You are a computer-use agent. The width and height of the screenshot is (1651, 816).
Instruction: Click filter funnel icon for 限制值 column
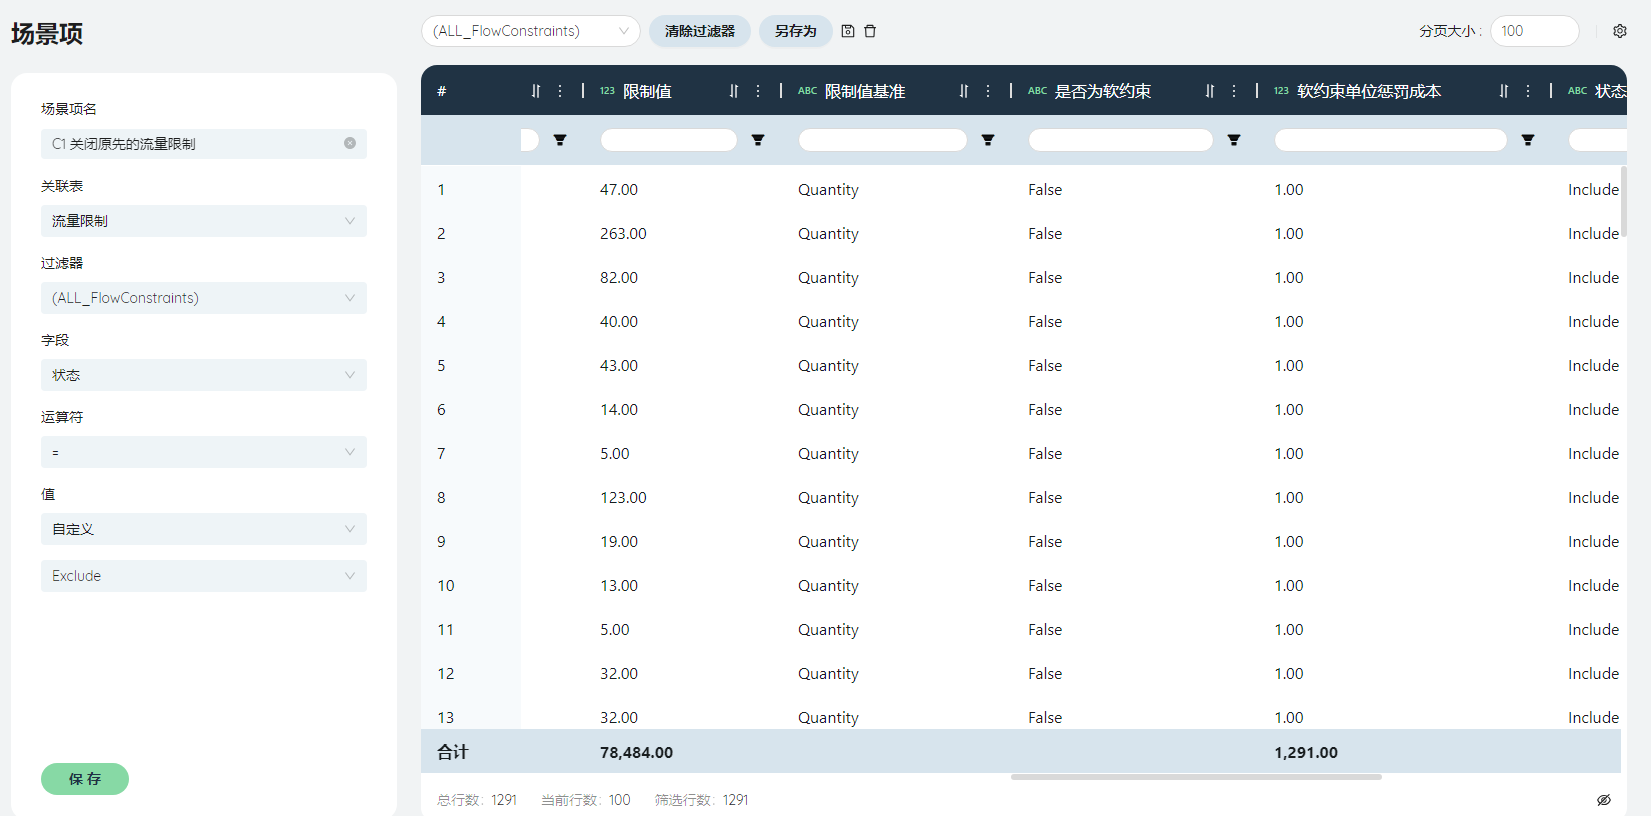pos(758,140)
